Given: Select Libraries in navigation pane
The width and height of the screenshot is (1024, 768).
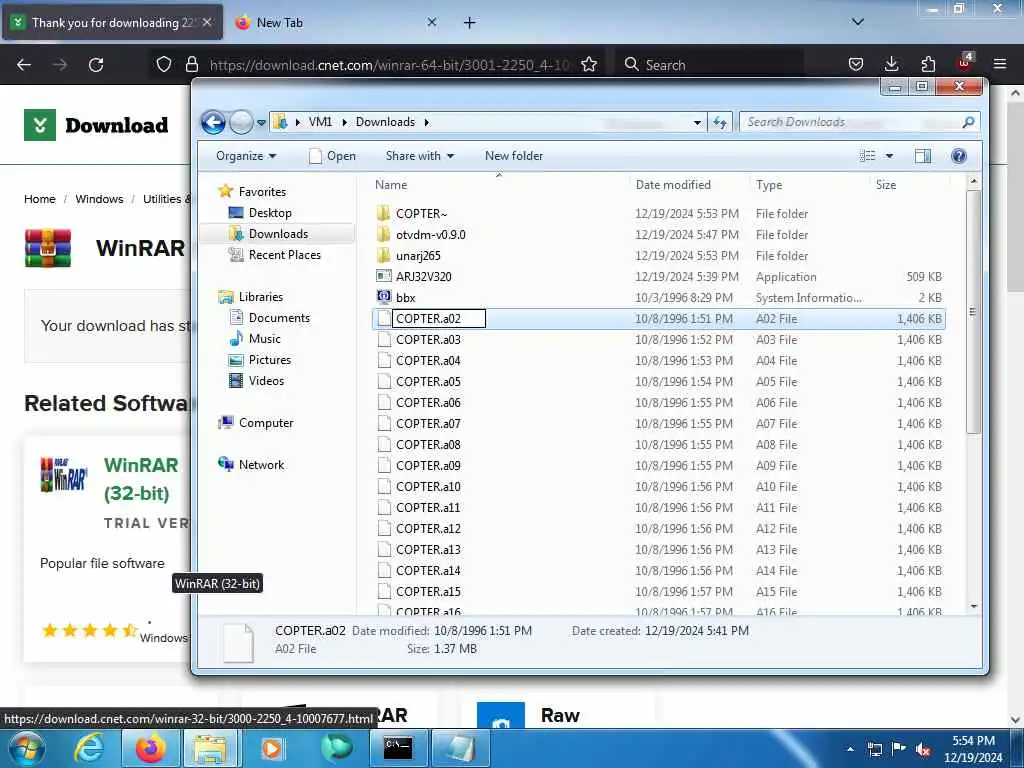Looking at the screenshot, I should pos(260,296).
